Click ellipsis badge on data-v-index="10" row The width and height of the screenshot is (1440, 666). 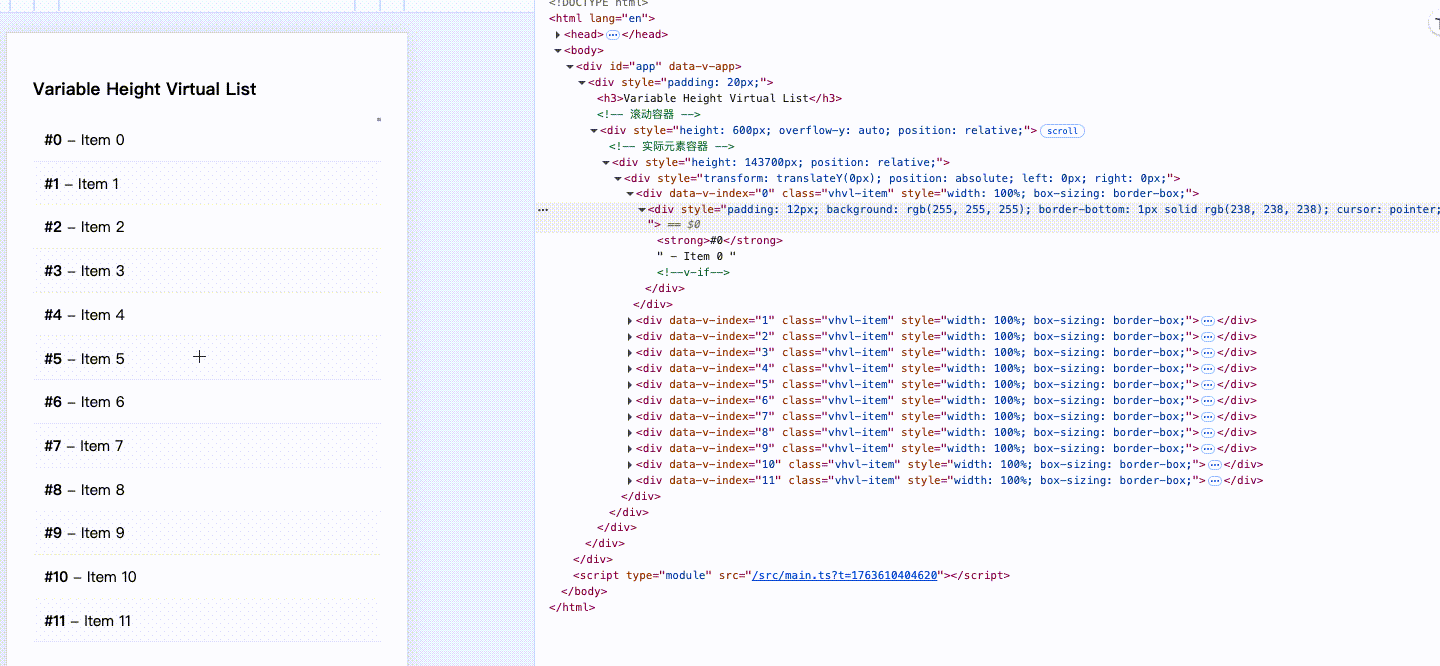(x=1215, y=465)
